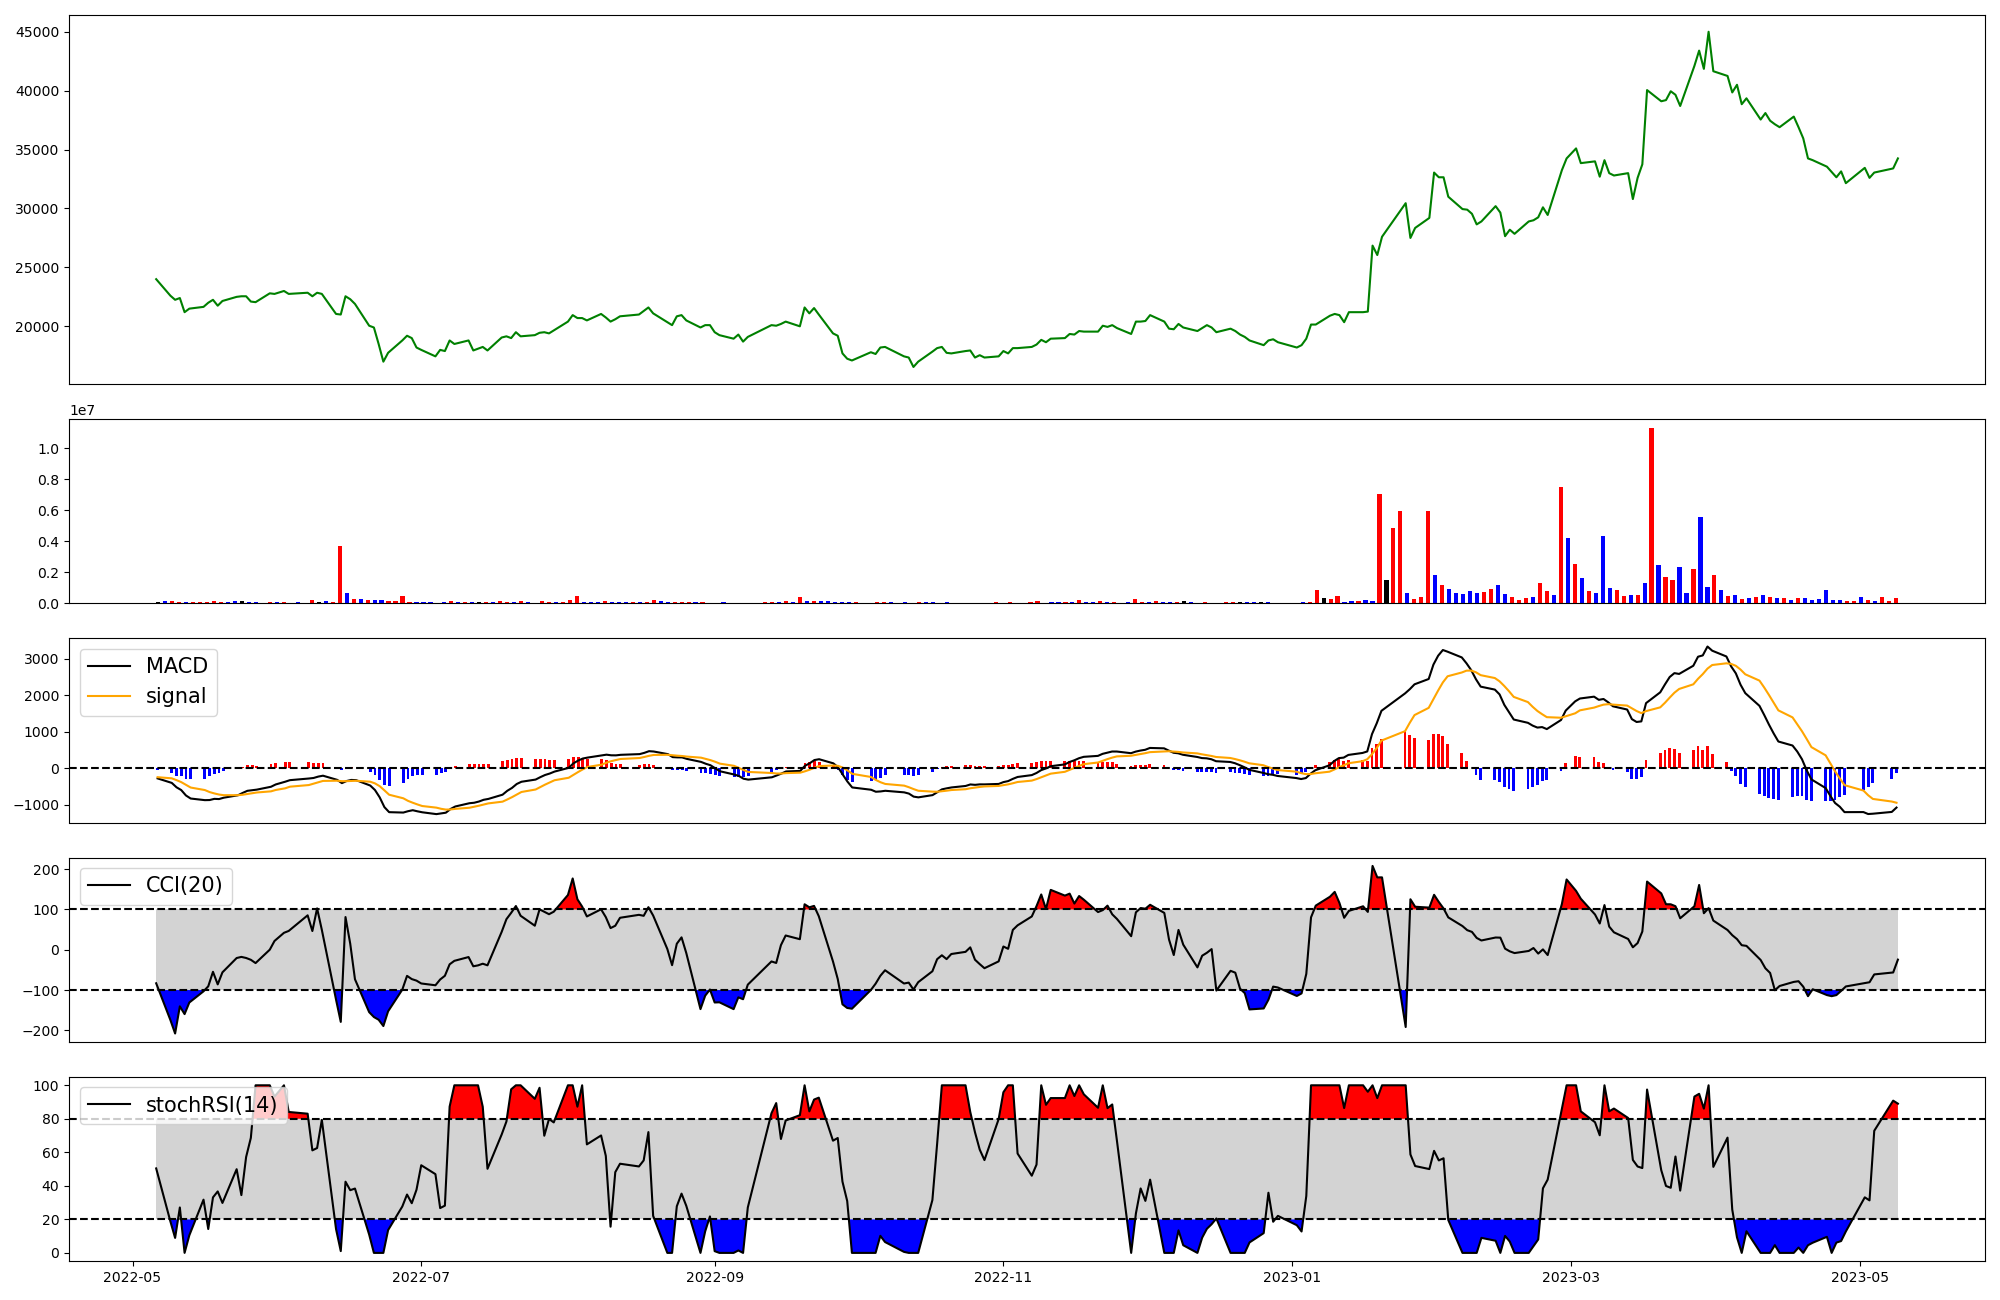Click the isolated red volume bar in June 2022
Image resolution: width=2000 pixels, height=1300 pixels.
[340, 574]
